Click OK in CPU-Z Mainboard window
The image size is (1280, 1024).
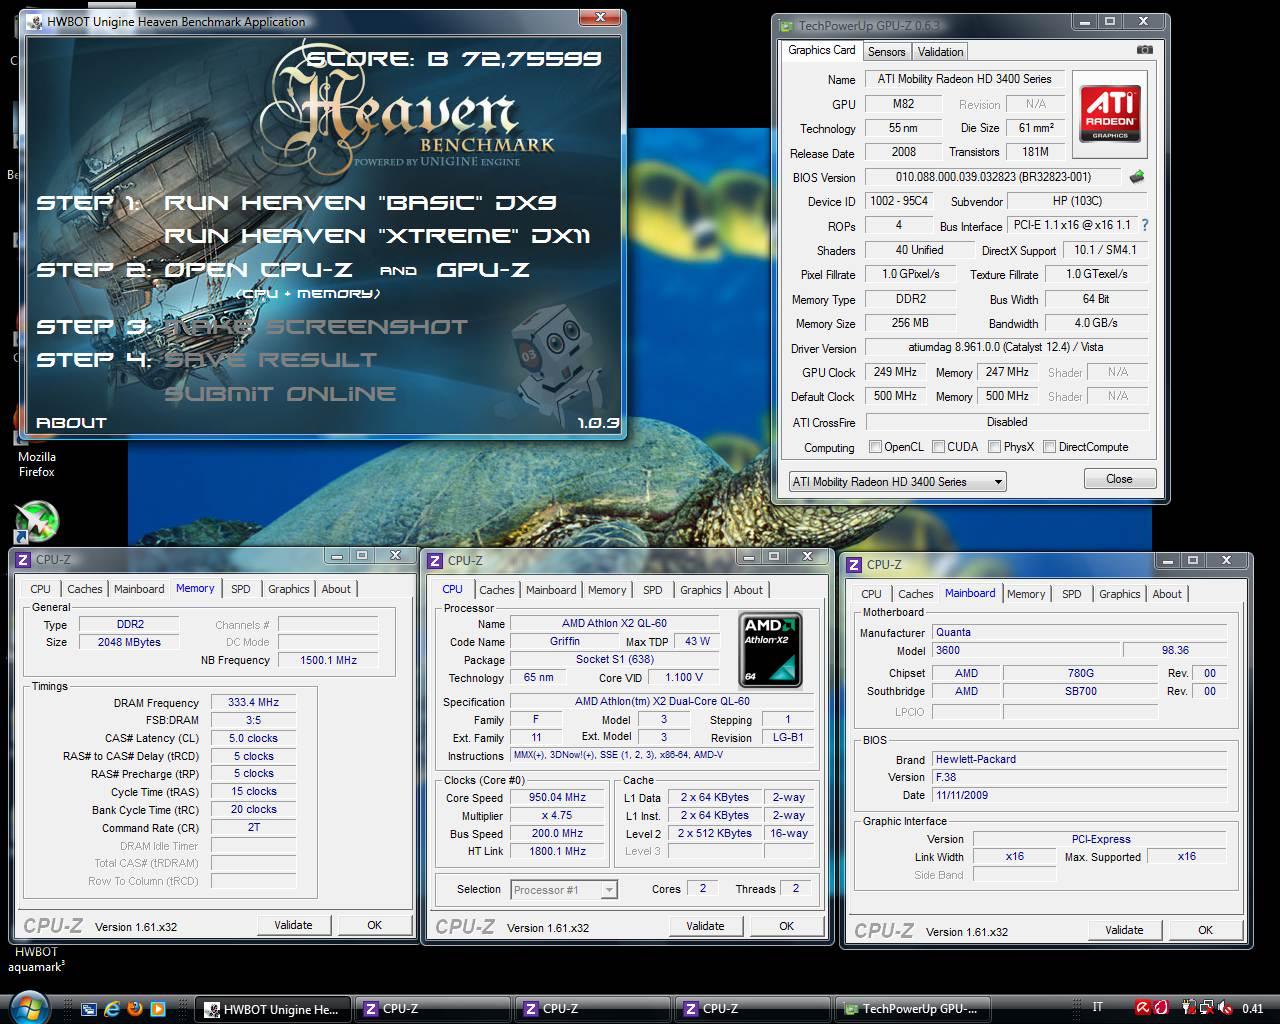1205,930
